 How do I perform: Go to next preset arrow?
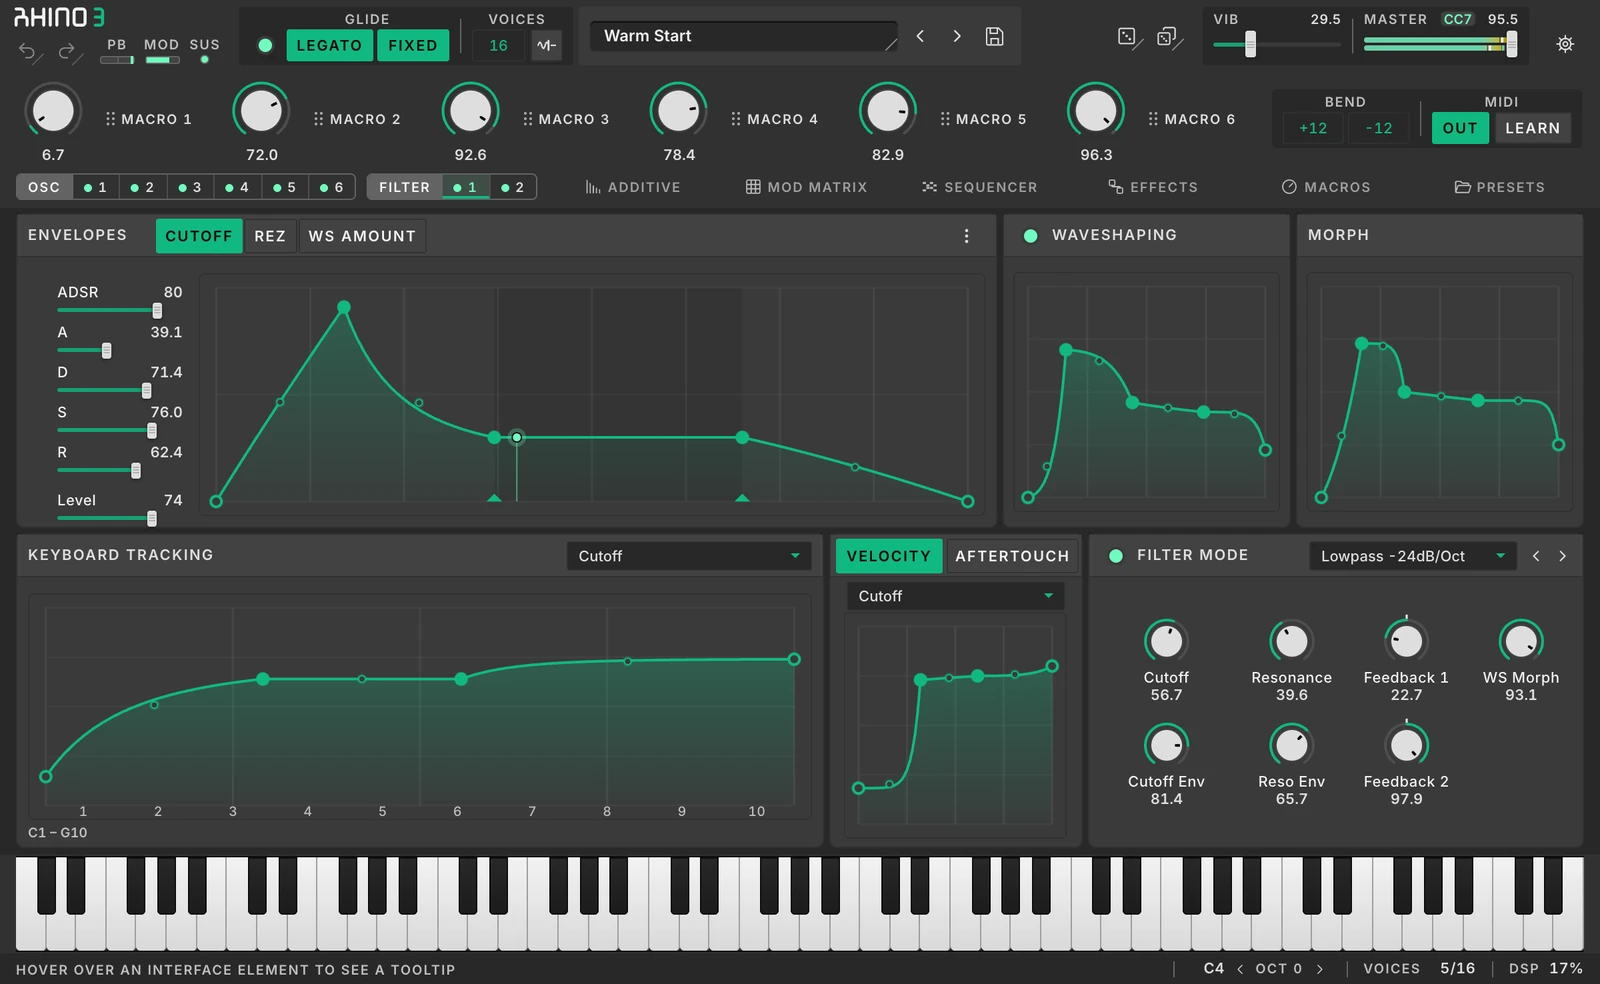point(957,36)
